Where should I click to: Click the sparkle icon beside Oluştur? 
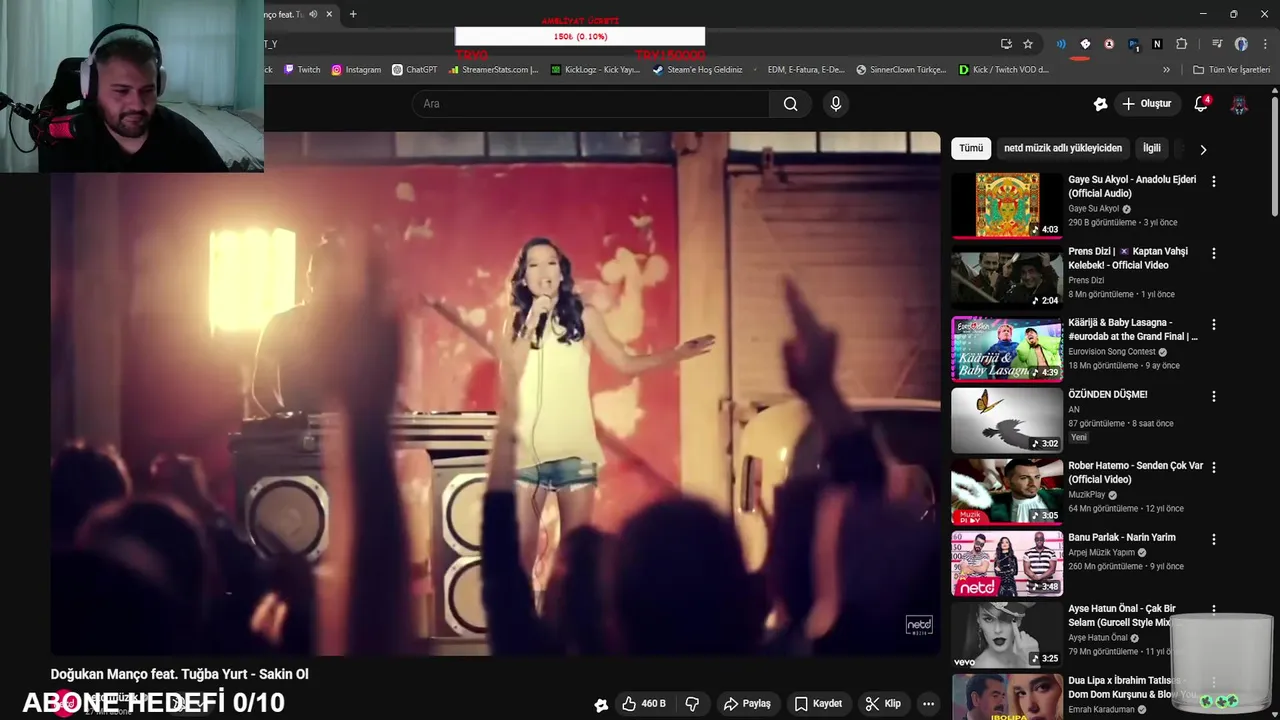pyautogui.click(x=1101, y=104)
